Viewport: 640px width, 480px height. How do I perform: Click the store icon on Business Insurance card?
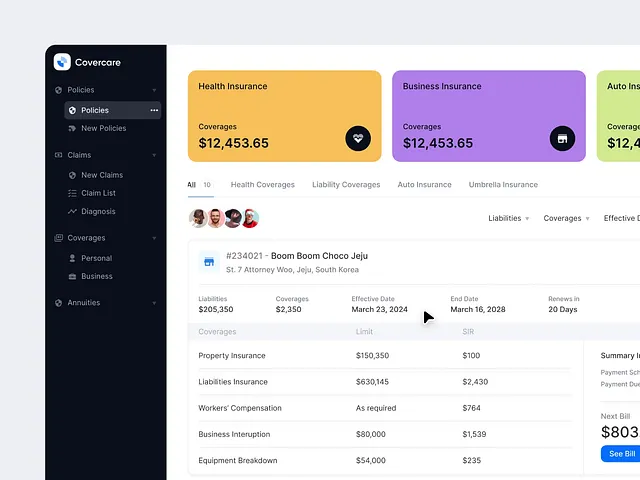pos(562,139)
